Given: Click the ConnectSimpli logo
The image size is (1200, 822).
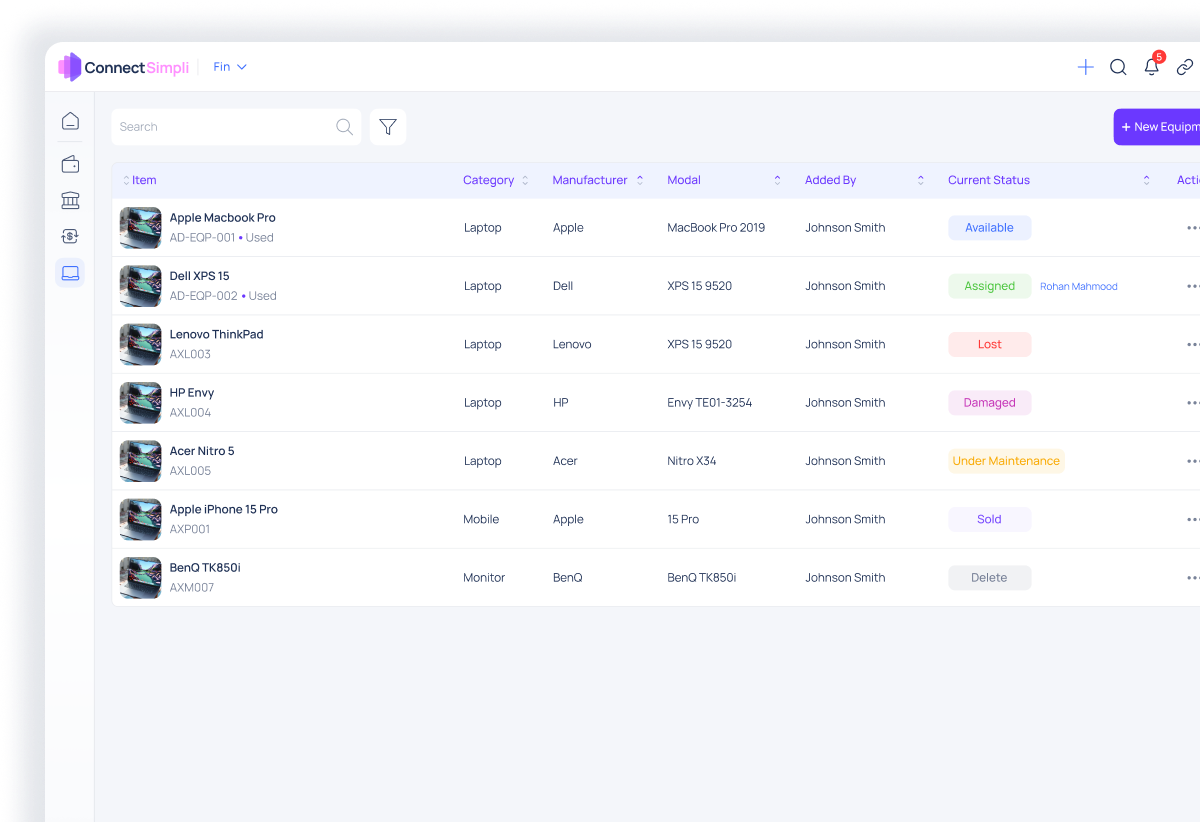Looking at the screenshot, I should pyautogui.click(x=123, y=66).
